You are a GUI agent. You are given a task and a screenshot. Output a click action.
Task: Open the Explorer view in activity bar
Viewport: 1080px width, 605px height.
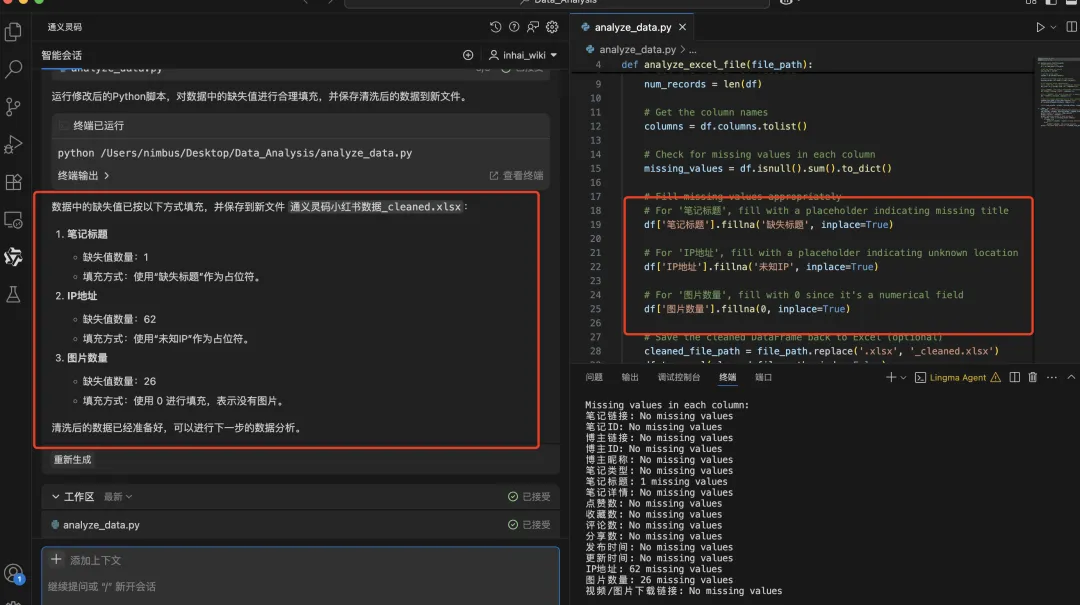(13, 32)
